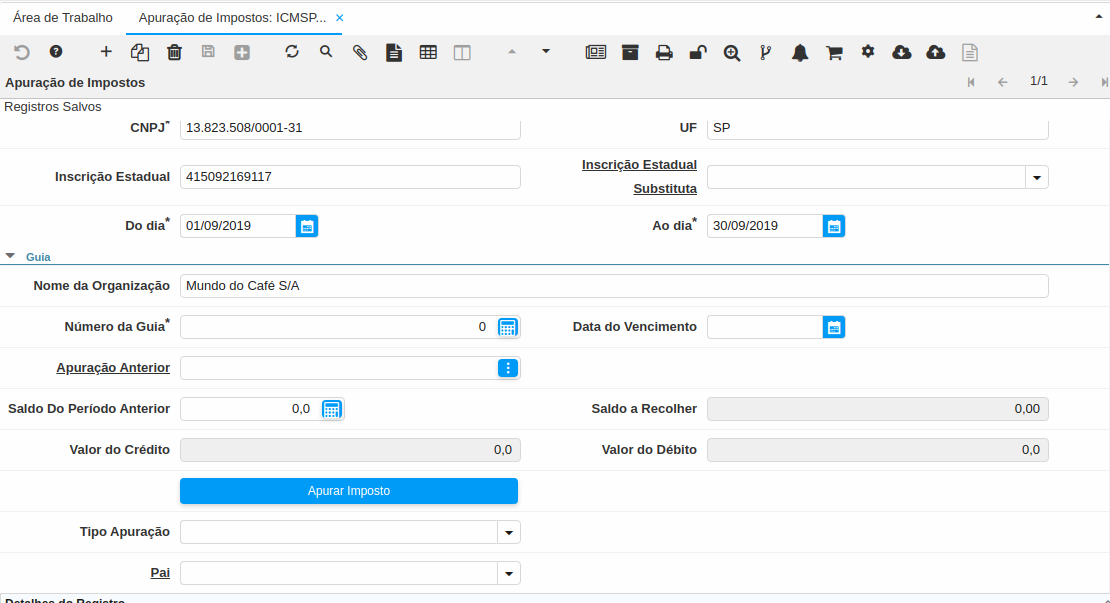This screenshot has height=603, width=1110.
Task: Click the Help question mark icon
Action: (56, 52)
